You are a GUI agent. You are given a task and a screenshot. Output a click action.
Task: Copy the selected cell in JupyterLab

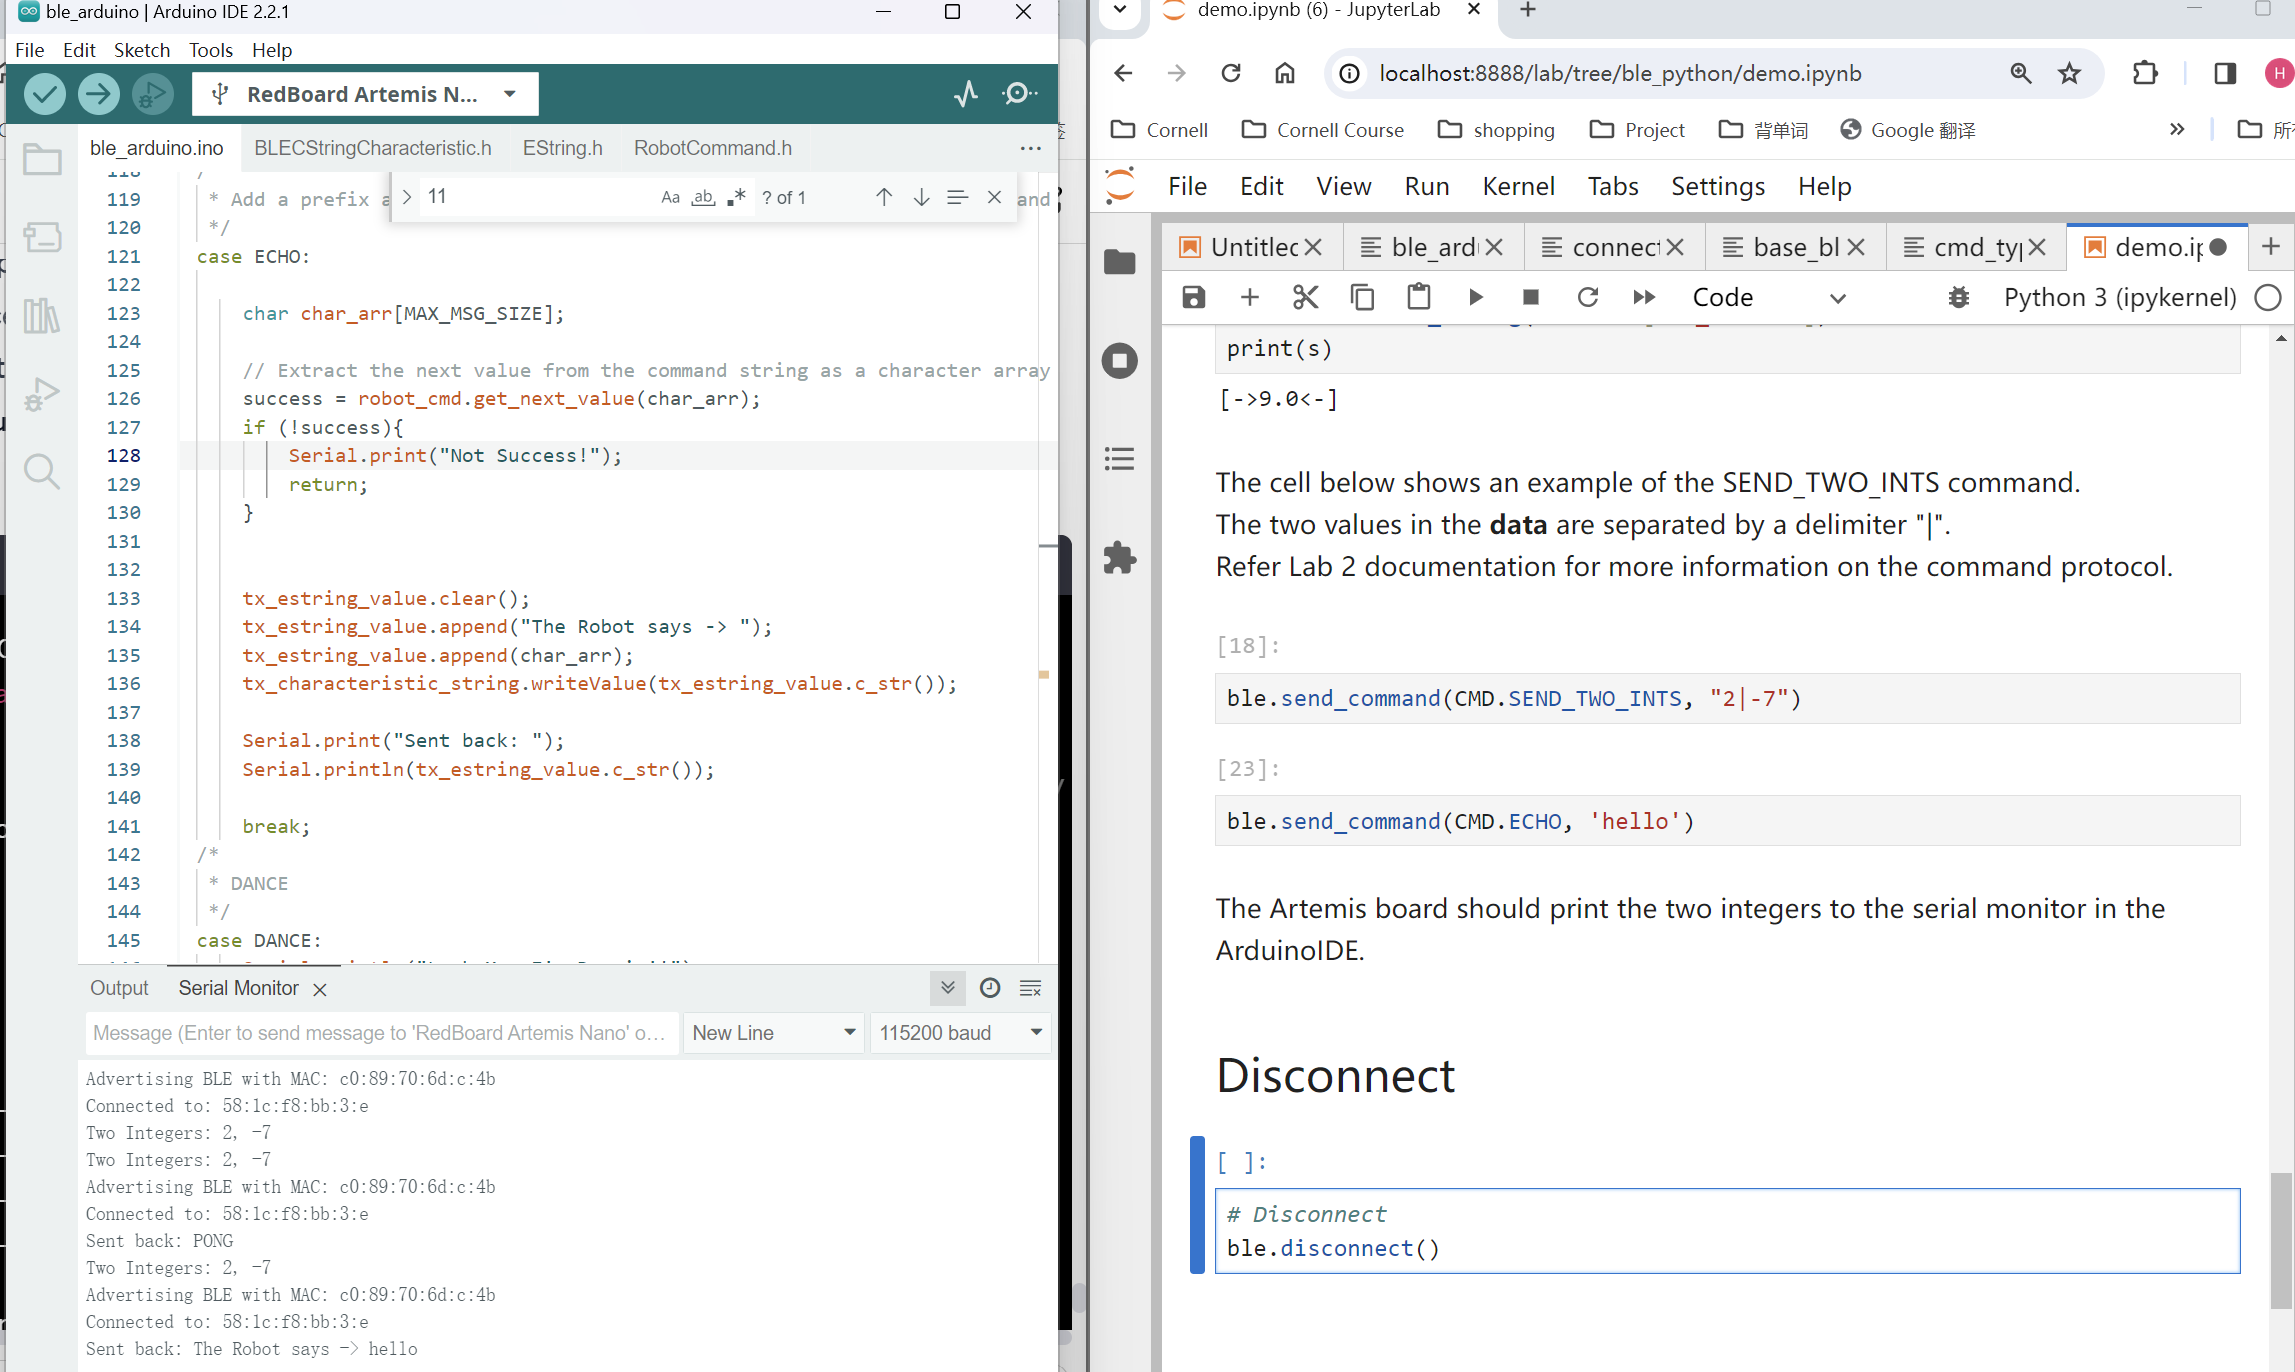[1362, 297]
